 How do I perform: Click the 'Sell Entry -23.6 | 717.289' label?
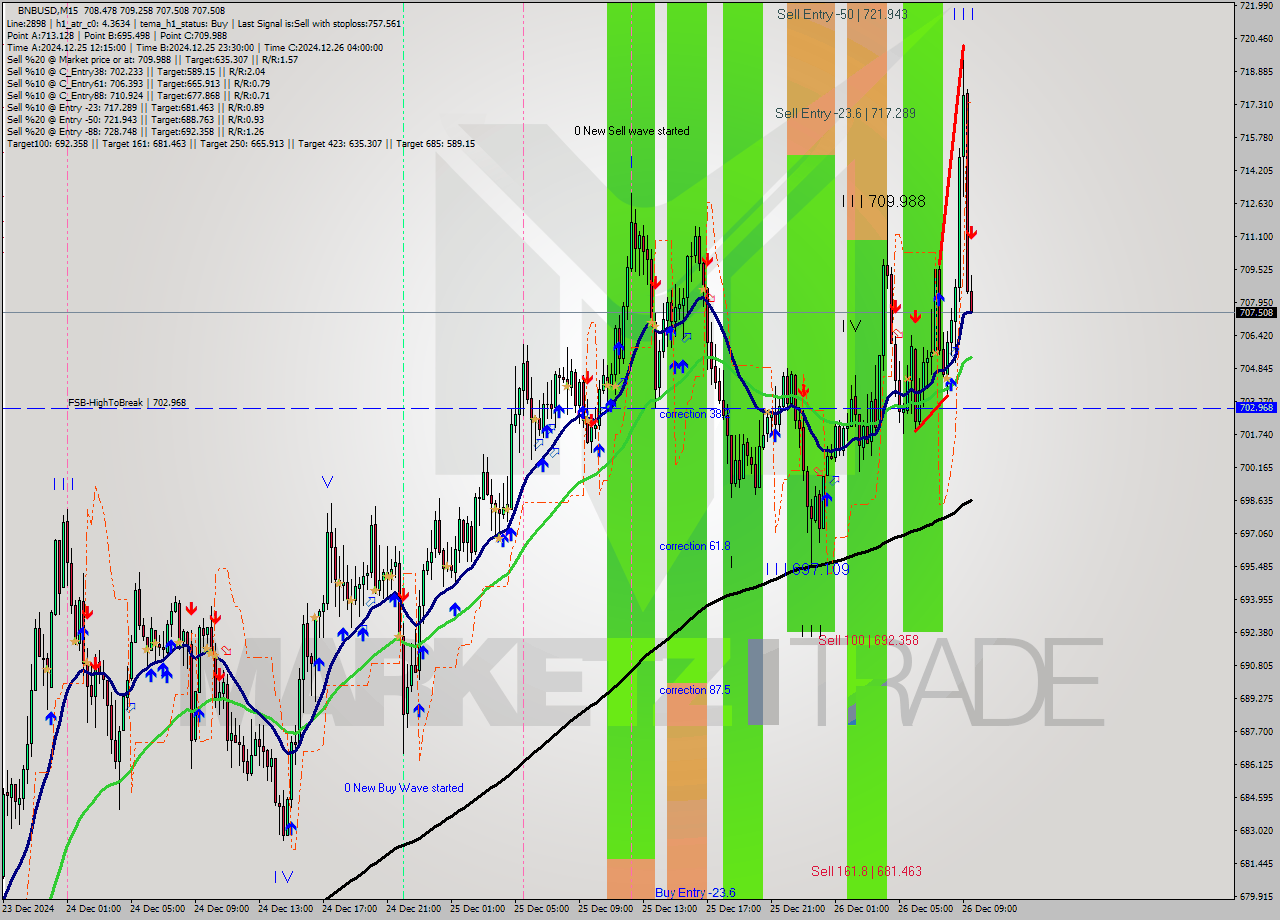pos(845,113)
